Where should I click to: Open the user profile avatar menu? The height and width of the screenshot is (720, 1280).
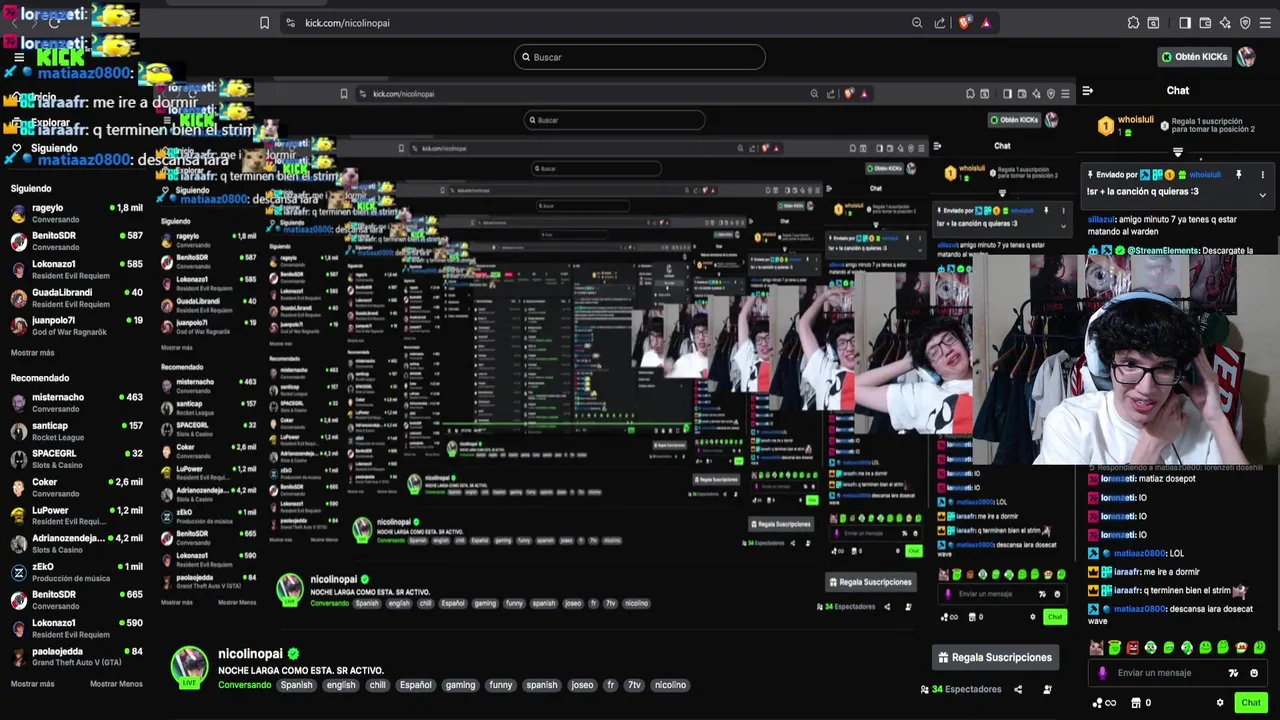(1246, 57)
